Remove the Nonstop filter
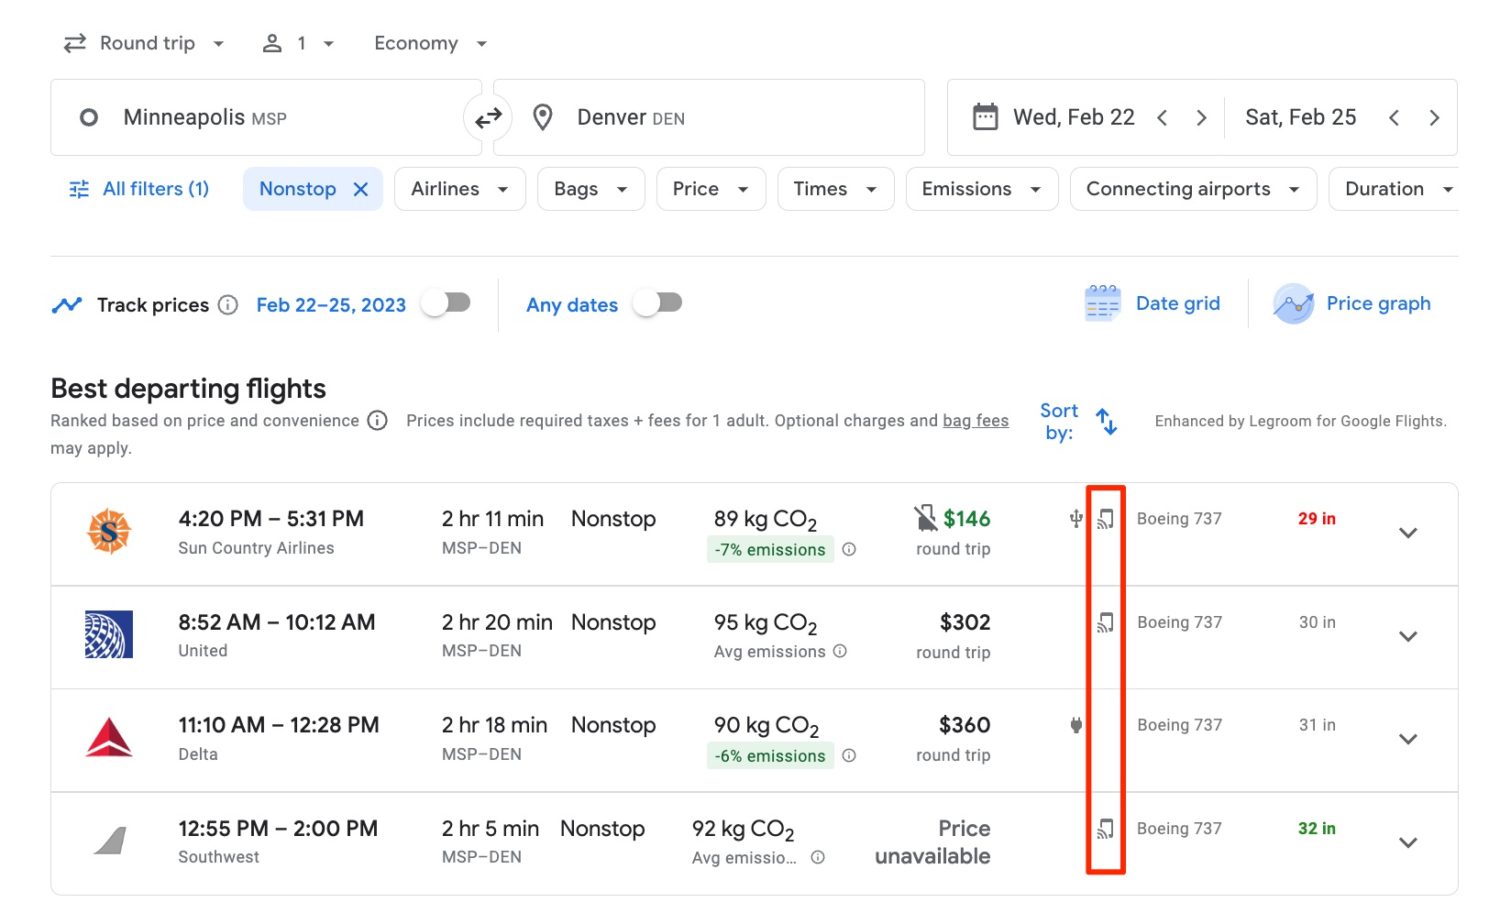The image size is (1500, 924). coord(361,188)
